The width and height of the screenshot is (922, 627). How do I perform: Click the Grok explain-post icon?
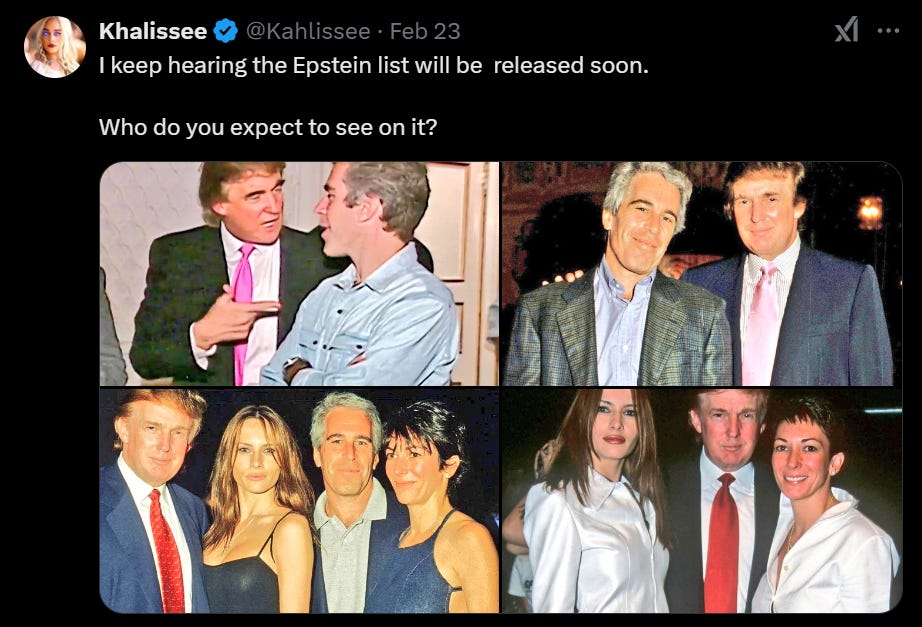(x=847, y=29)
